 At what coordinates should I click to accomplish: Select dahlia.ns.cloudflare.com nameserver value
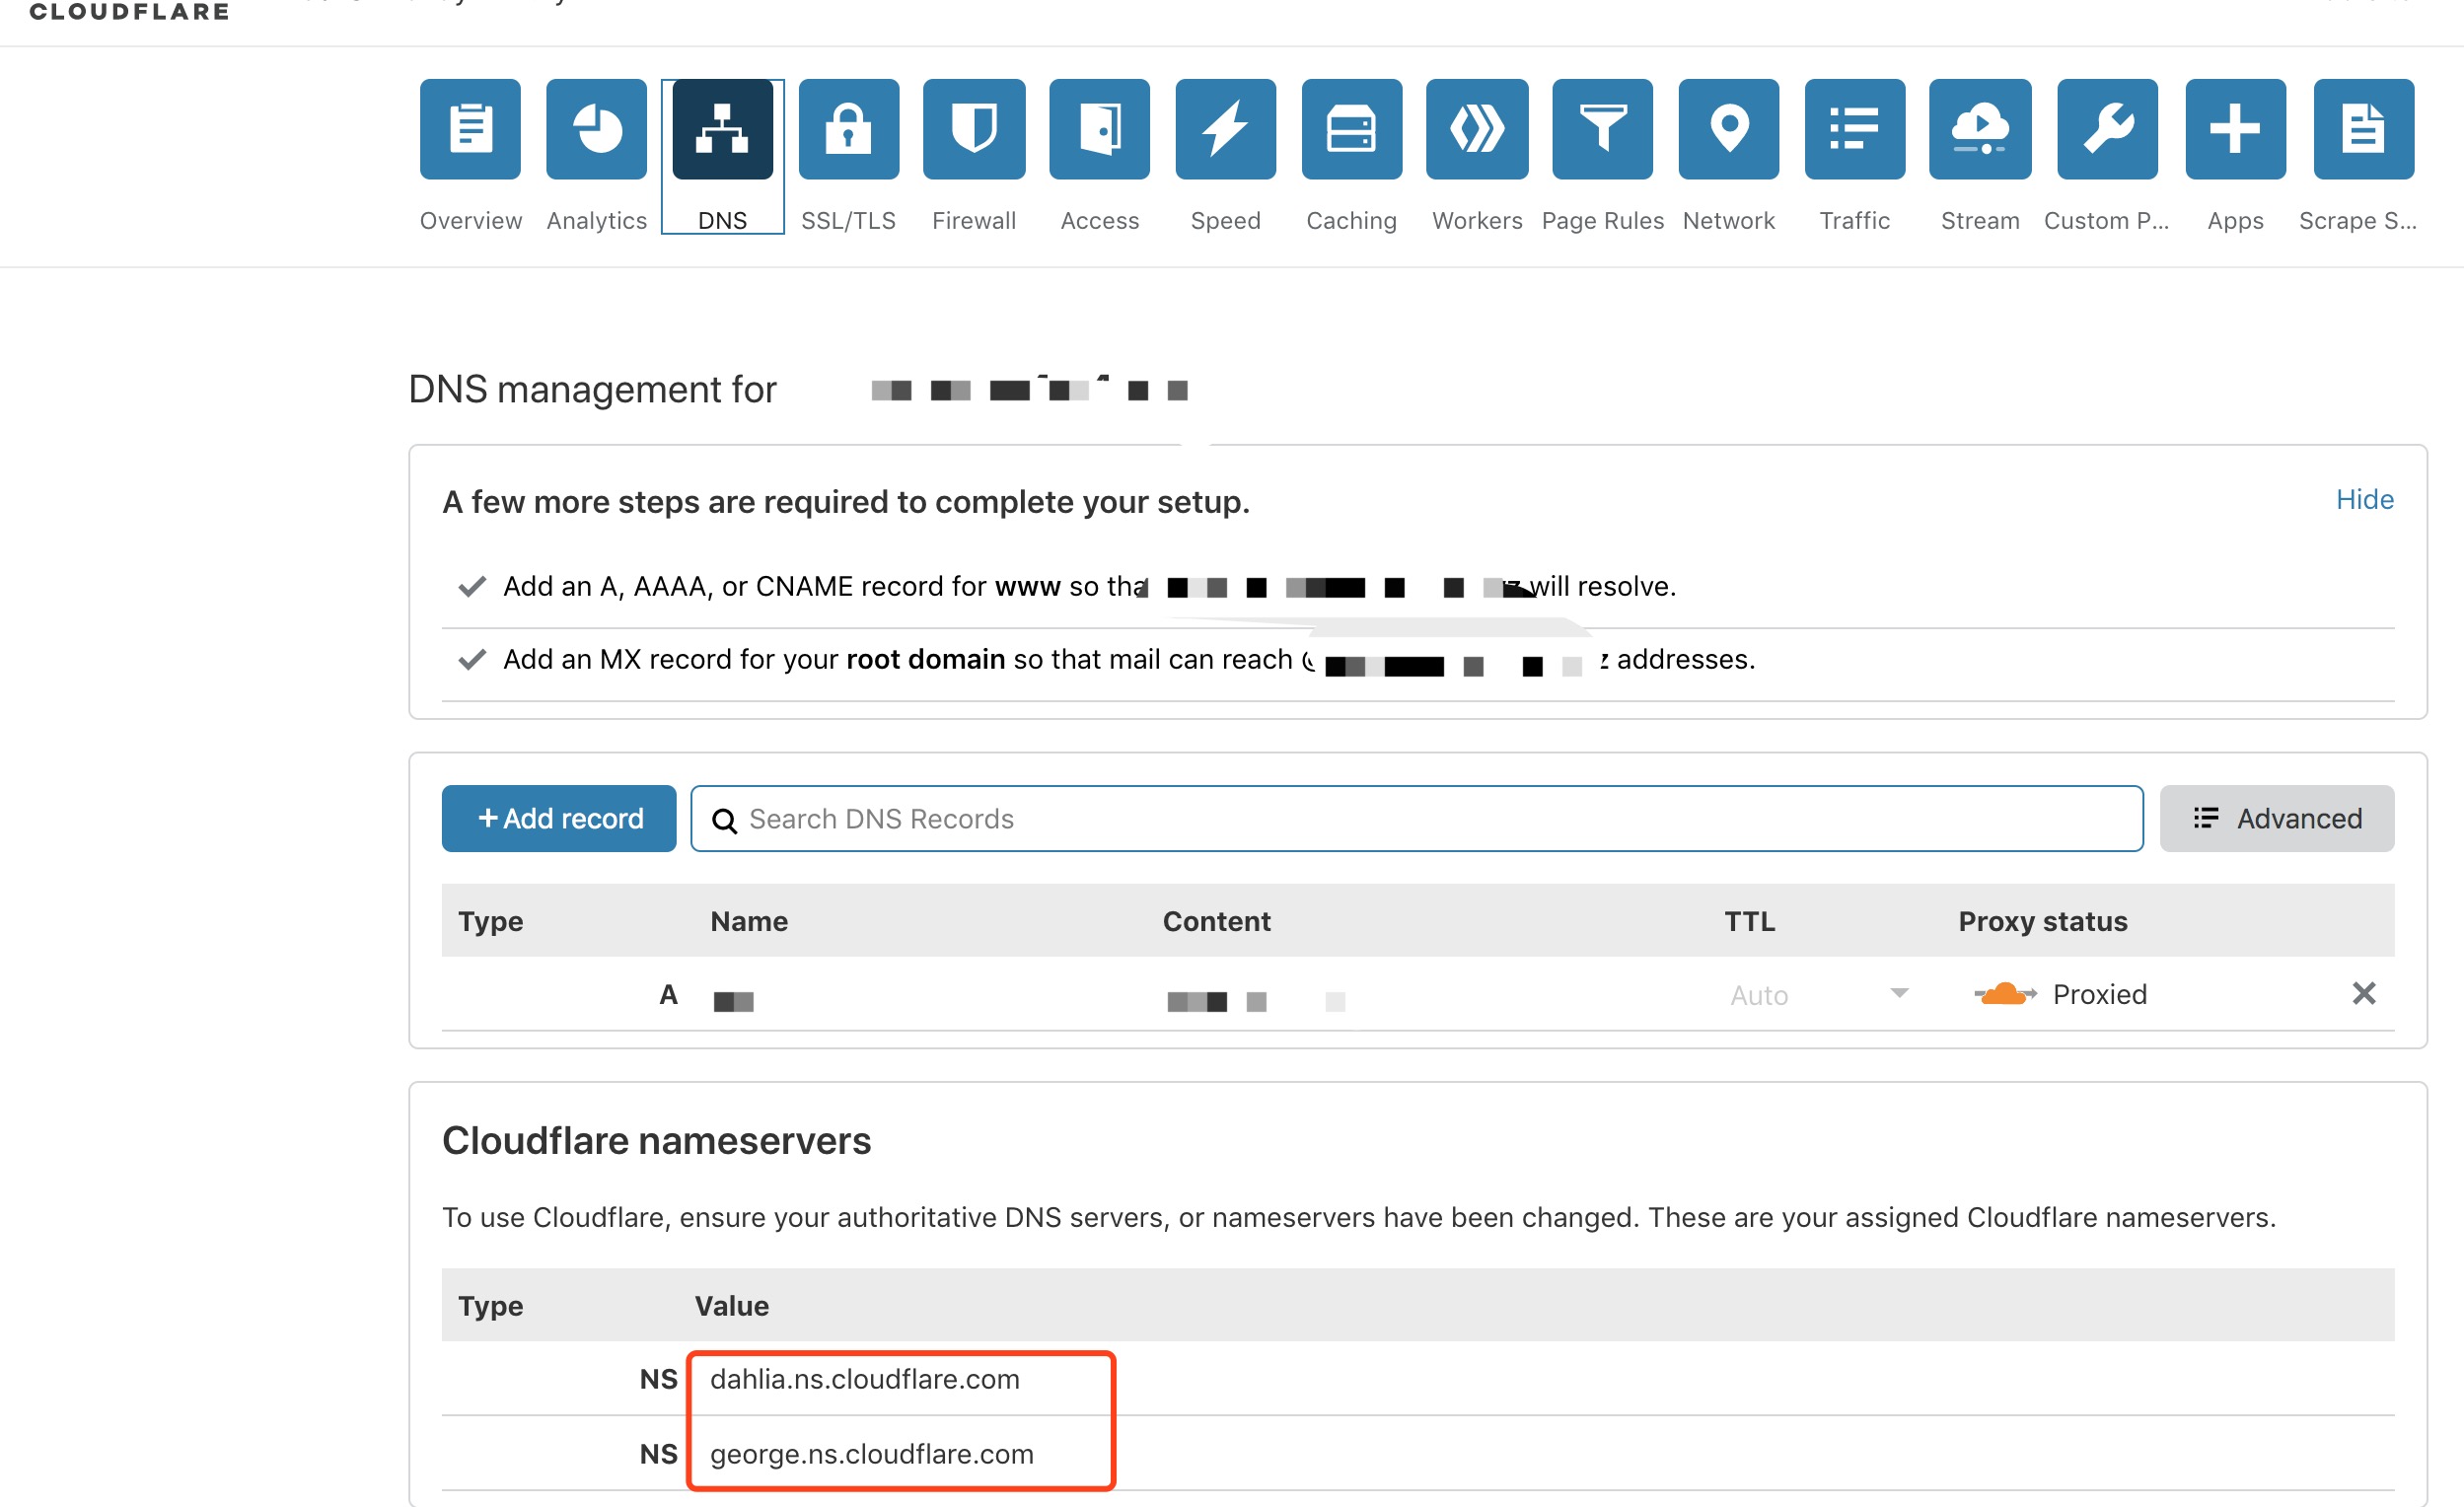864,1379
